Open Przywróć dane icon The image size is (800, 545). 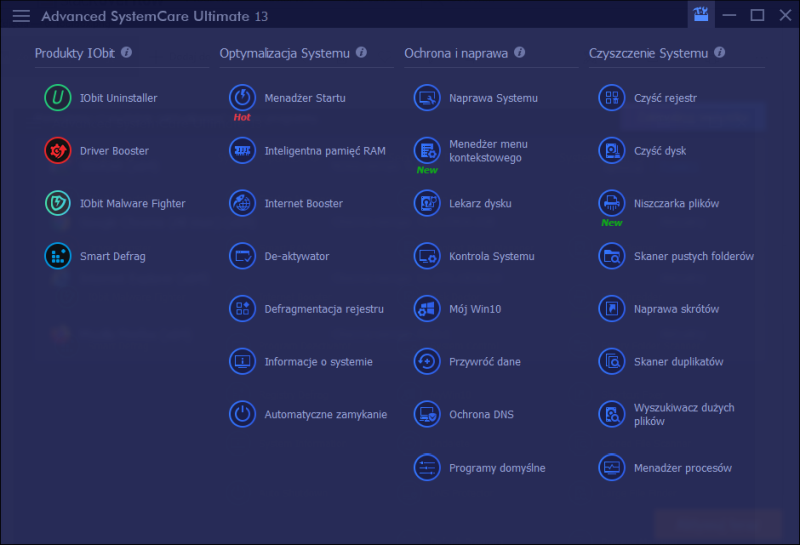click(x=427, y=361)
